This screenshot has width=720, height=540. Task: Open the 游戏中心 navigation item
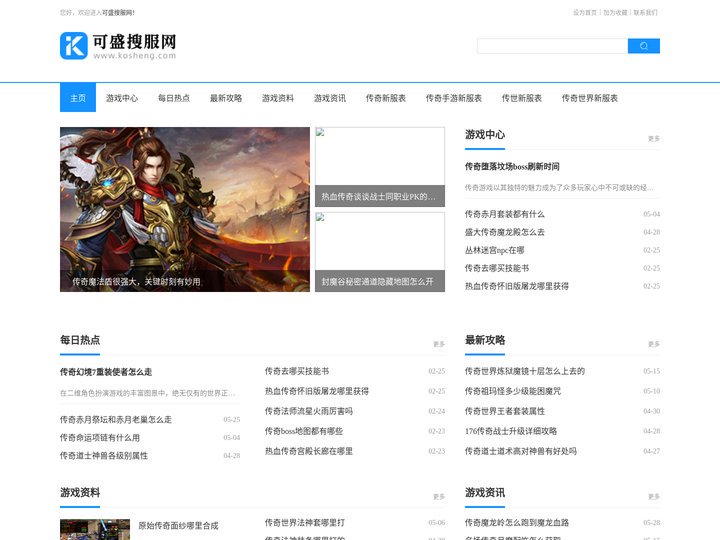pos(122,98)
